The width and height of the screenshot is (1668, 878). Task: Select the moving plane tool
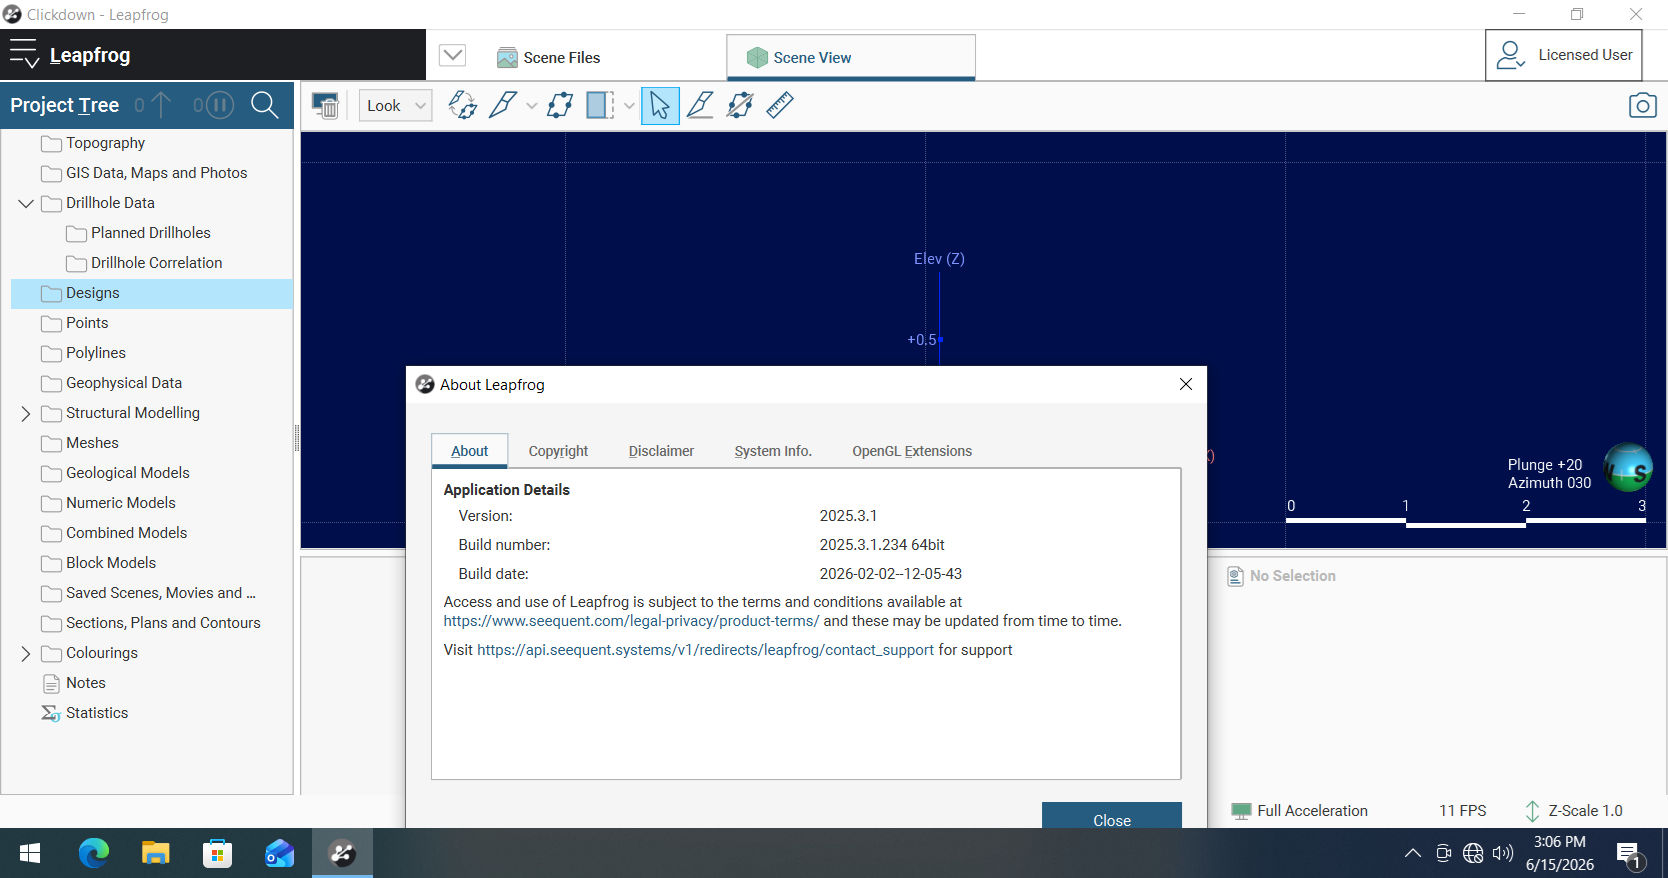coord(560,105)
